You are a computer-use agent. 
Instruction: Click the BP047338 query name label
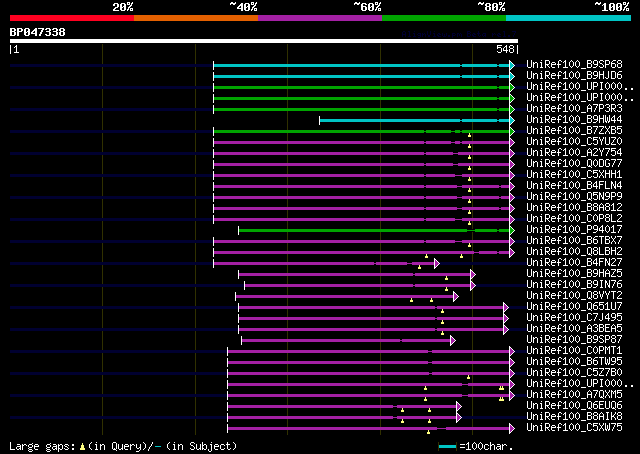38,32
